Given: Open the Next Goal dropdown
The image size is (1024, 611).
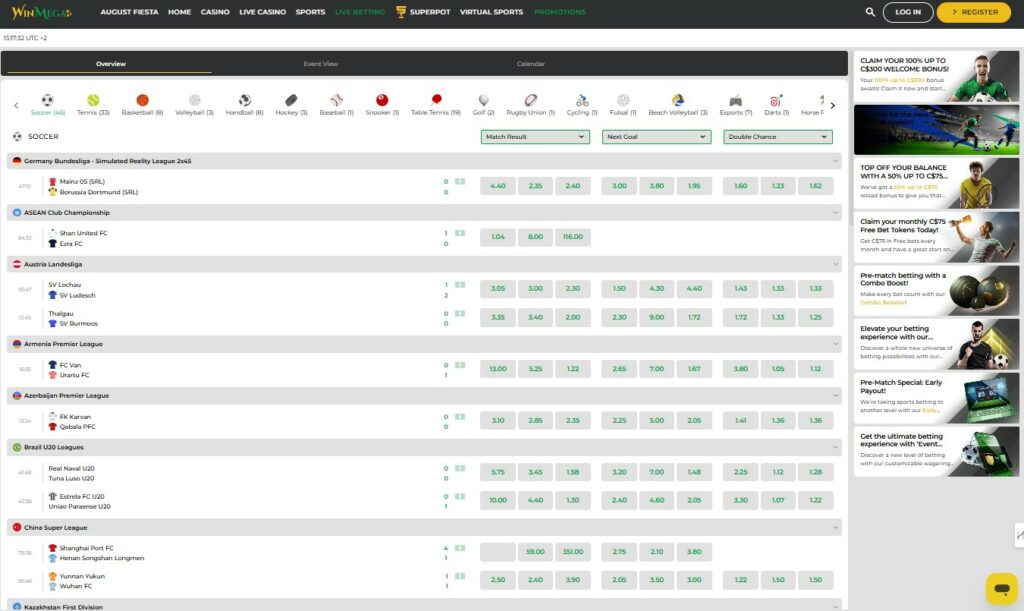Looking at the screenshot, I should pos(656,136).
